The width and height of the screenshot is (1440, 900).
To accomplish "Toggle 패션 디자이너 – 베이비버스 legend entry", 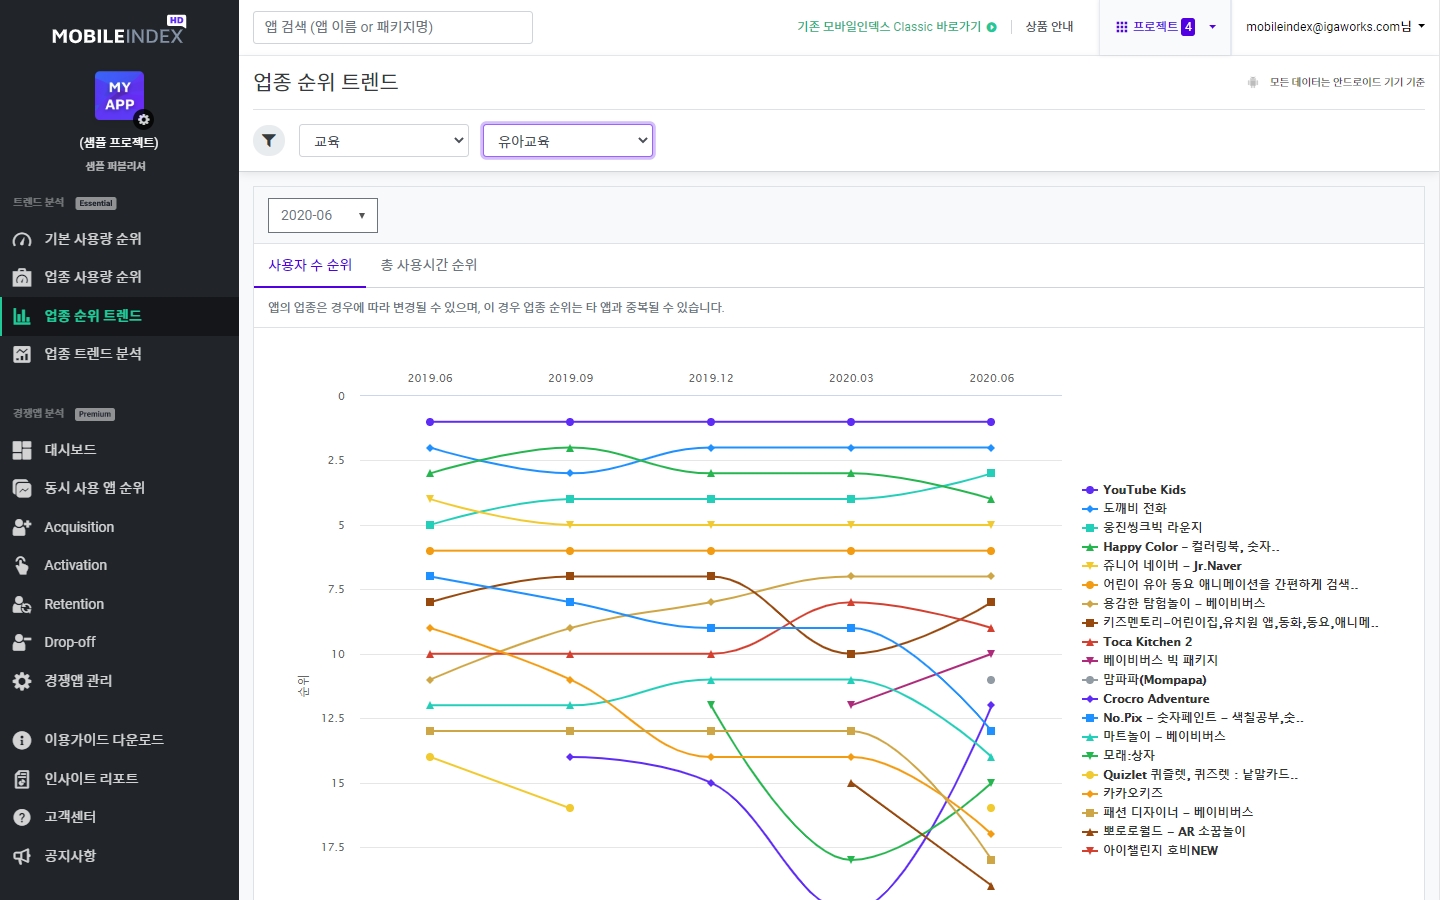I will (x=1168, y=812).
